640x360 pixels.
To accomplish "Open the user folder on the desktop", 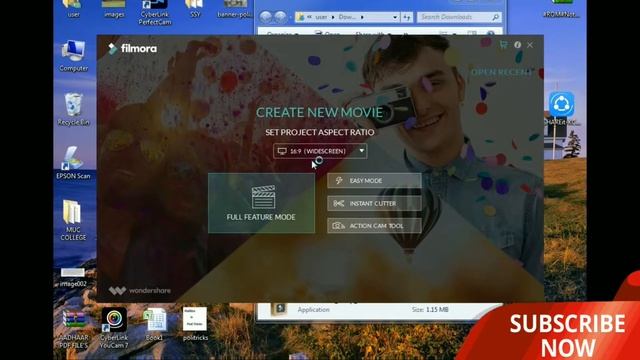I will [x=73, y=9].
